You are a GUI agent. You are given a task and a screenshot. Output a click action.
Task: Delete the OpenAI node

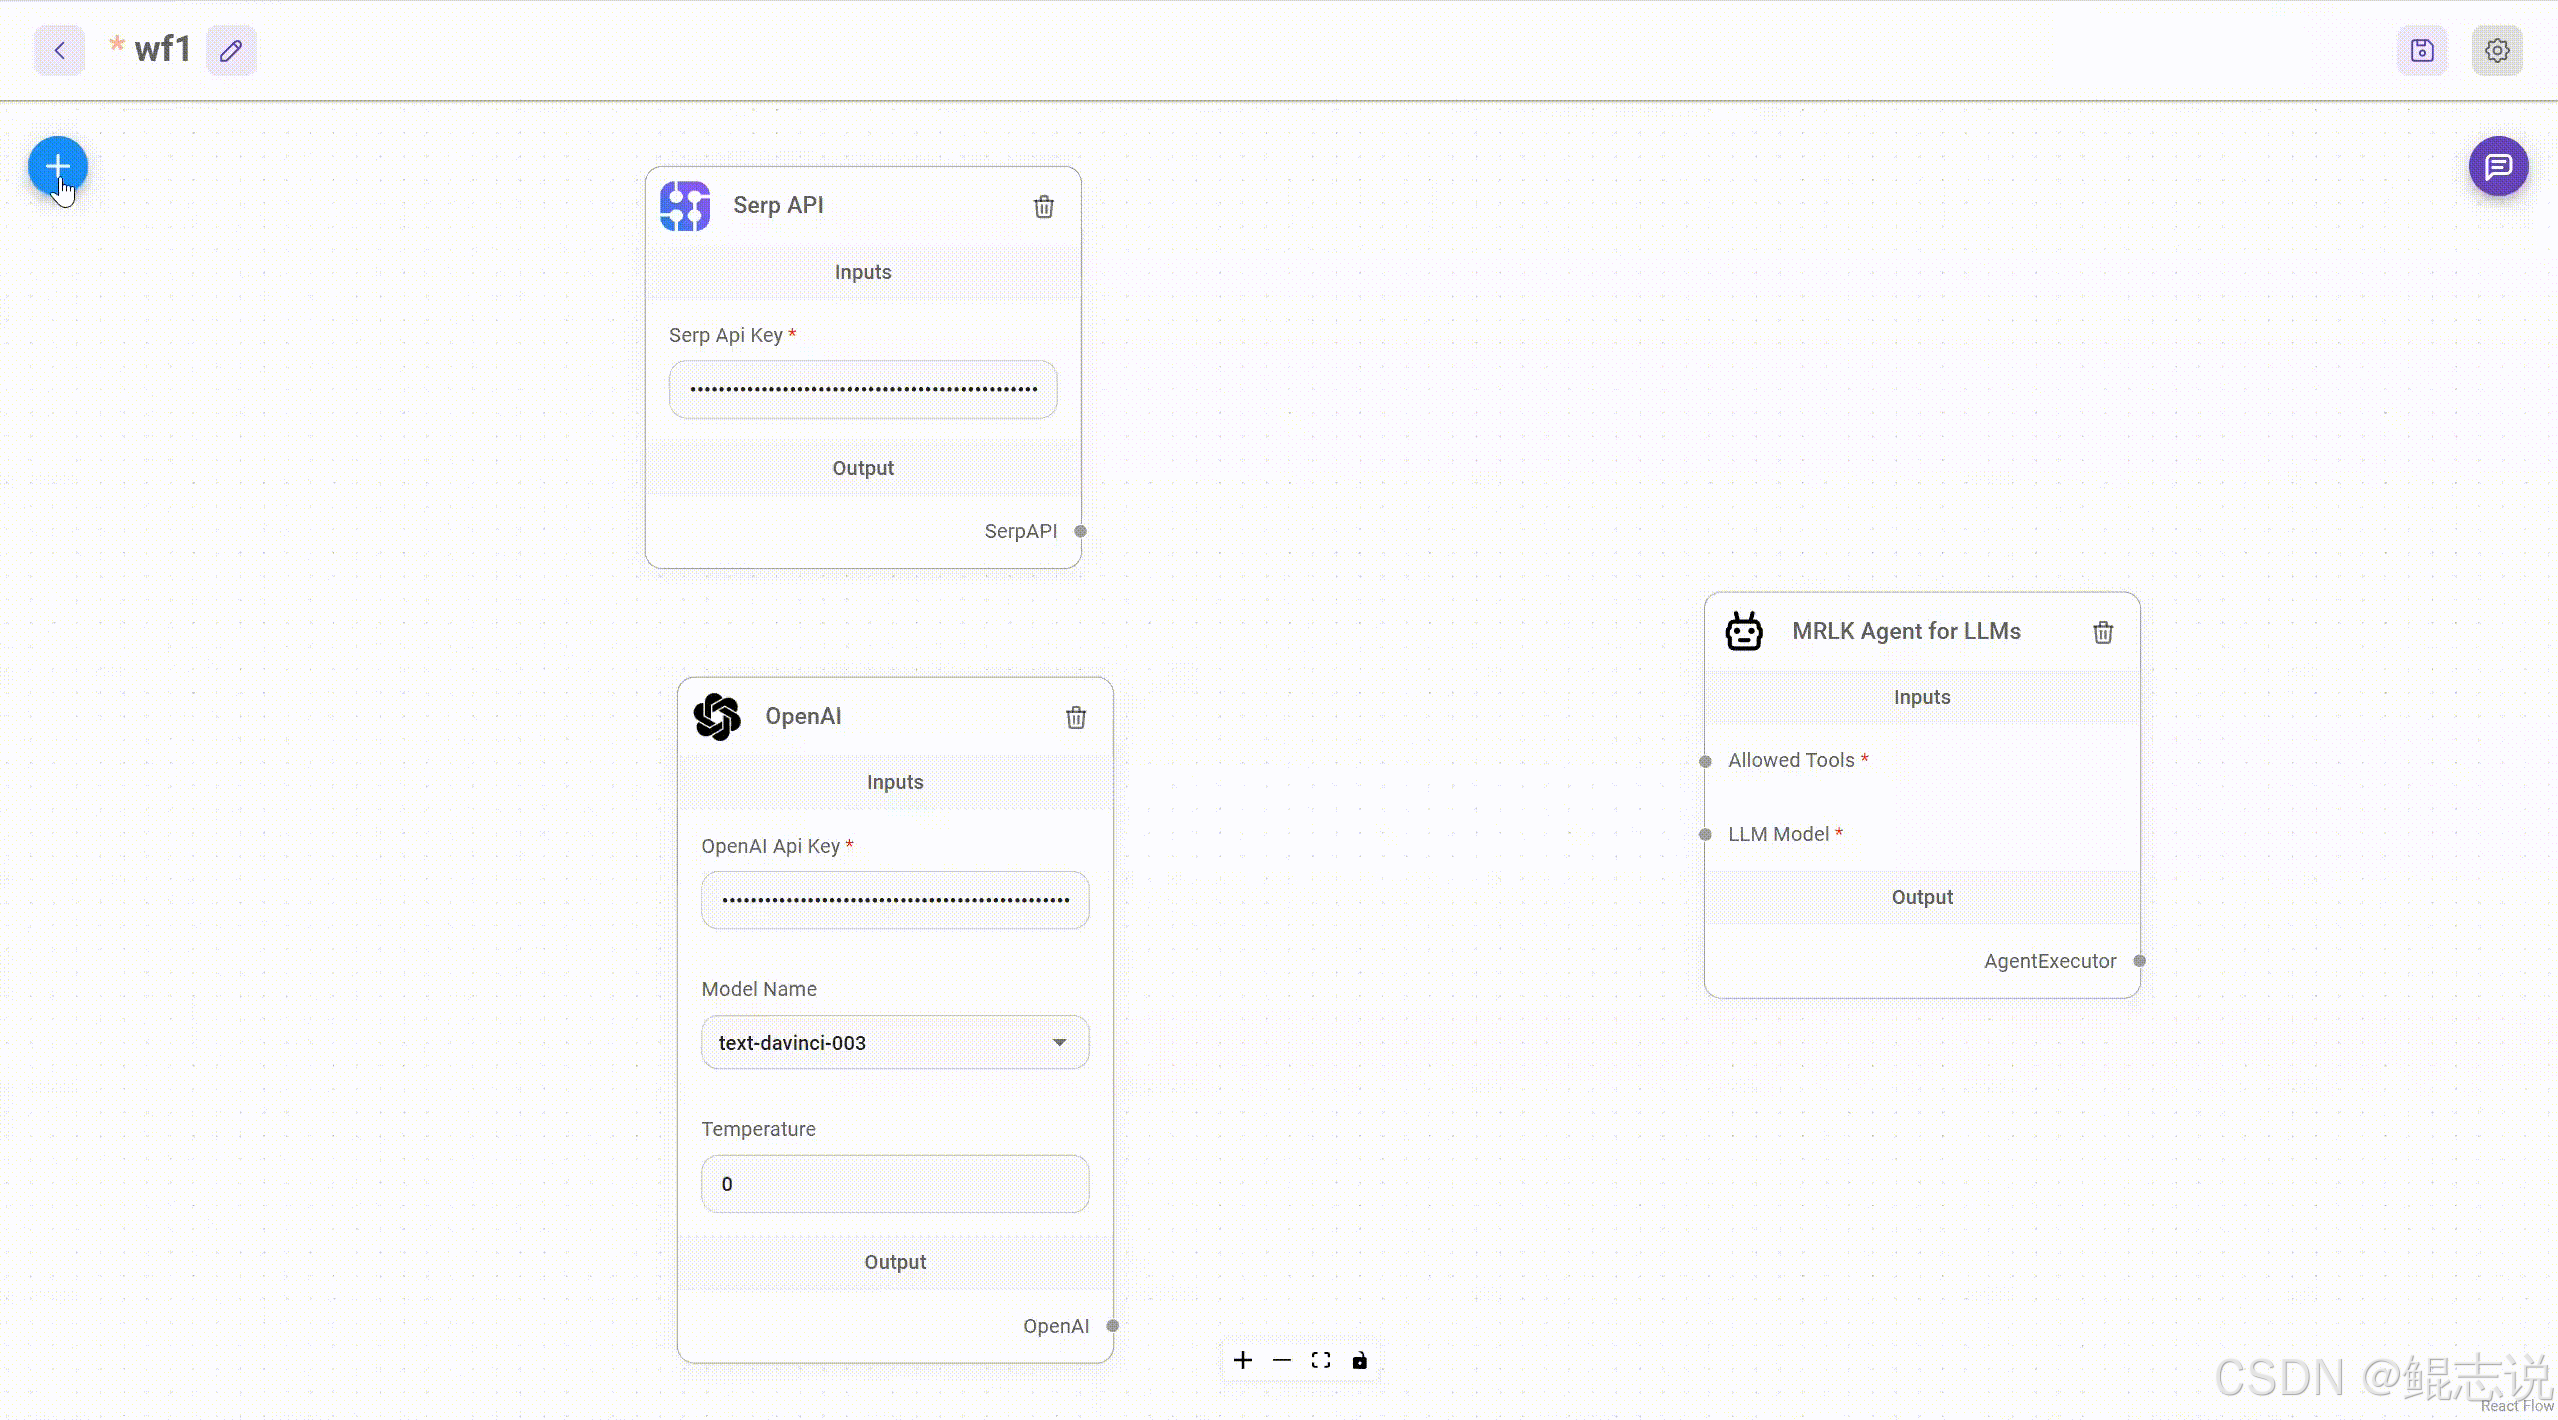1075,718
